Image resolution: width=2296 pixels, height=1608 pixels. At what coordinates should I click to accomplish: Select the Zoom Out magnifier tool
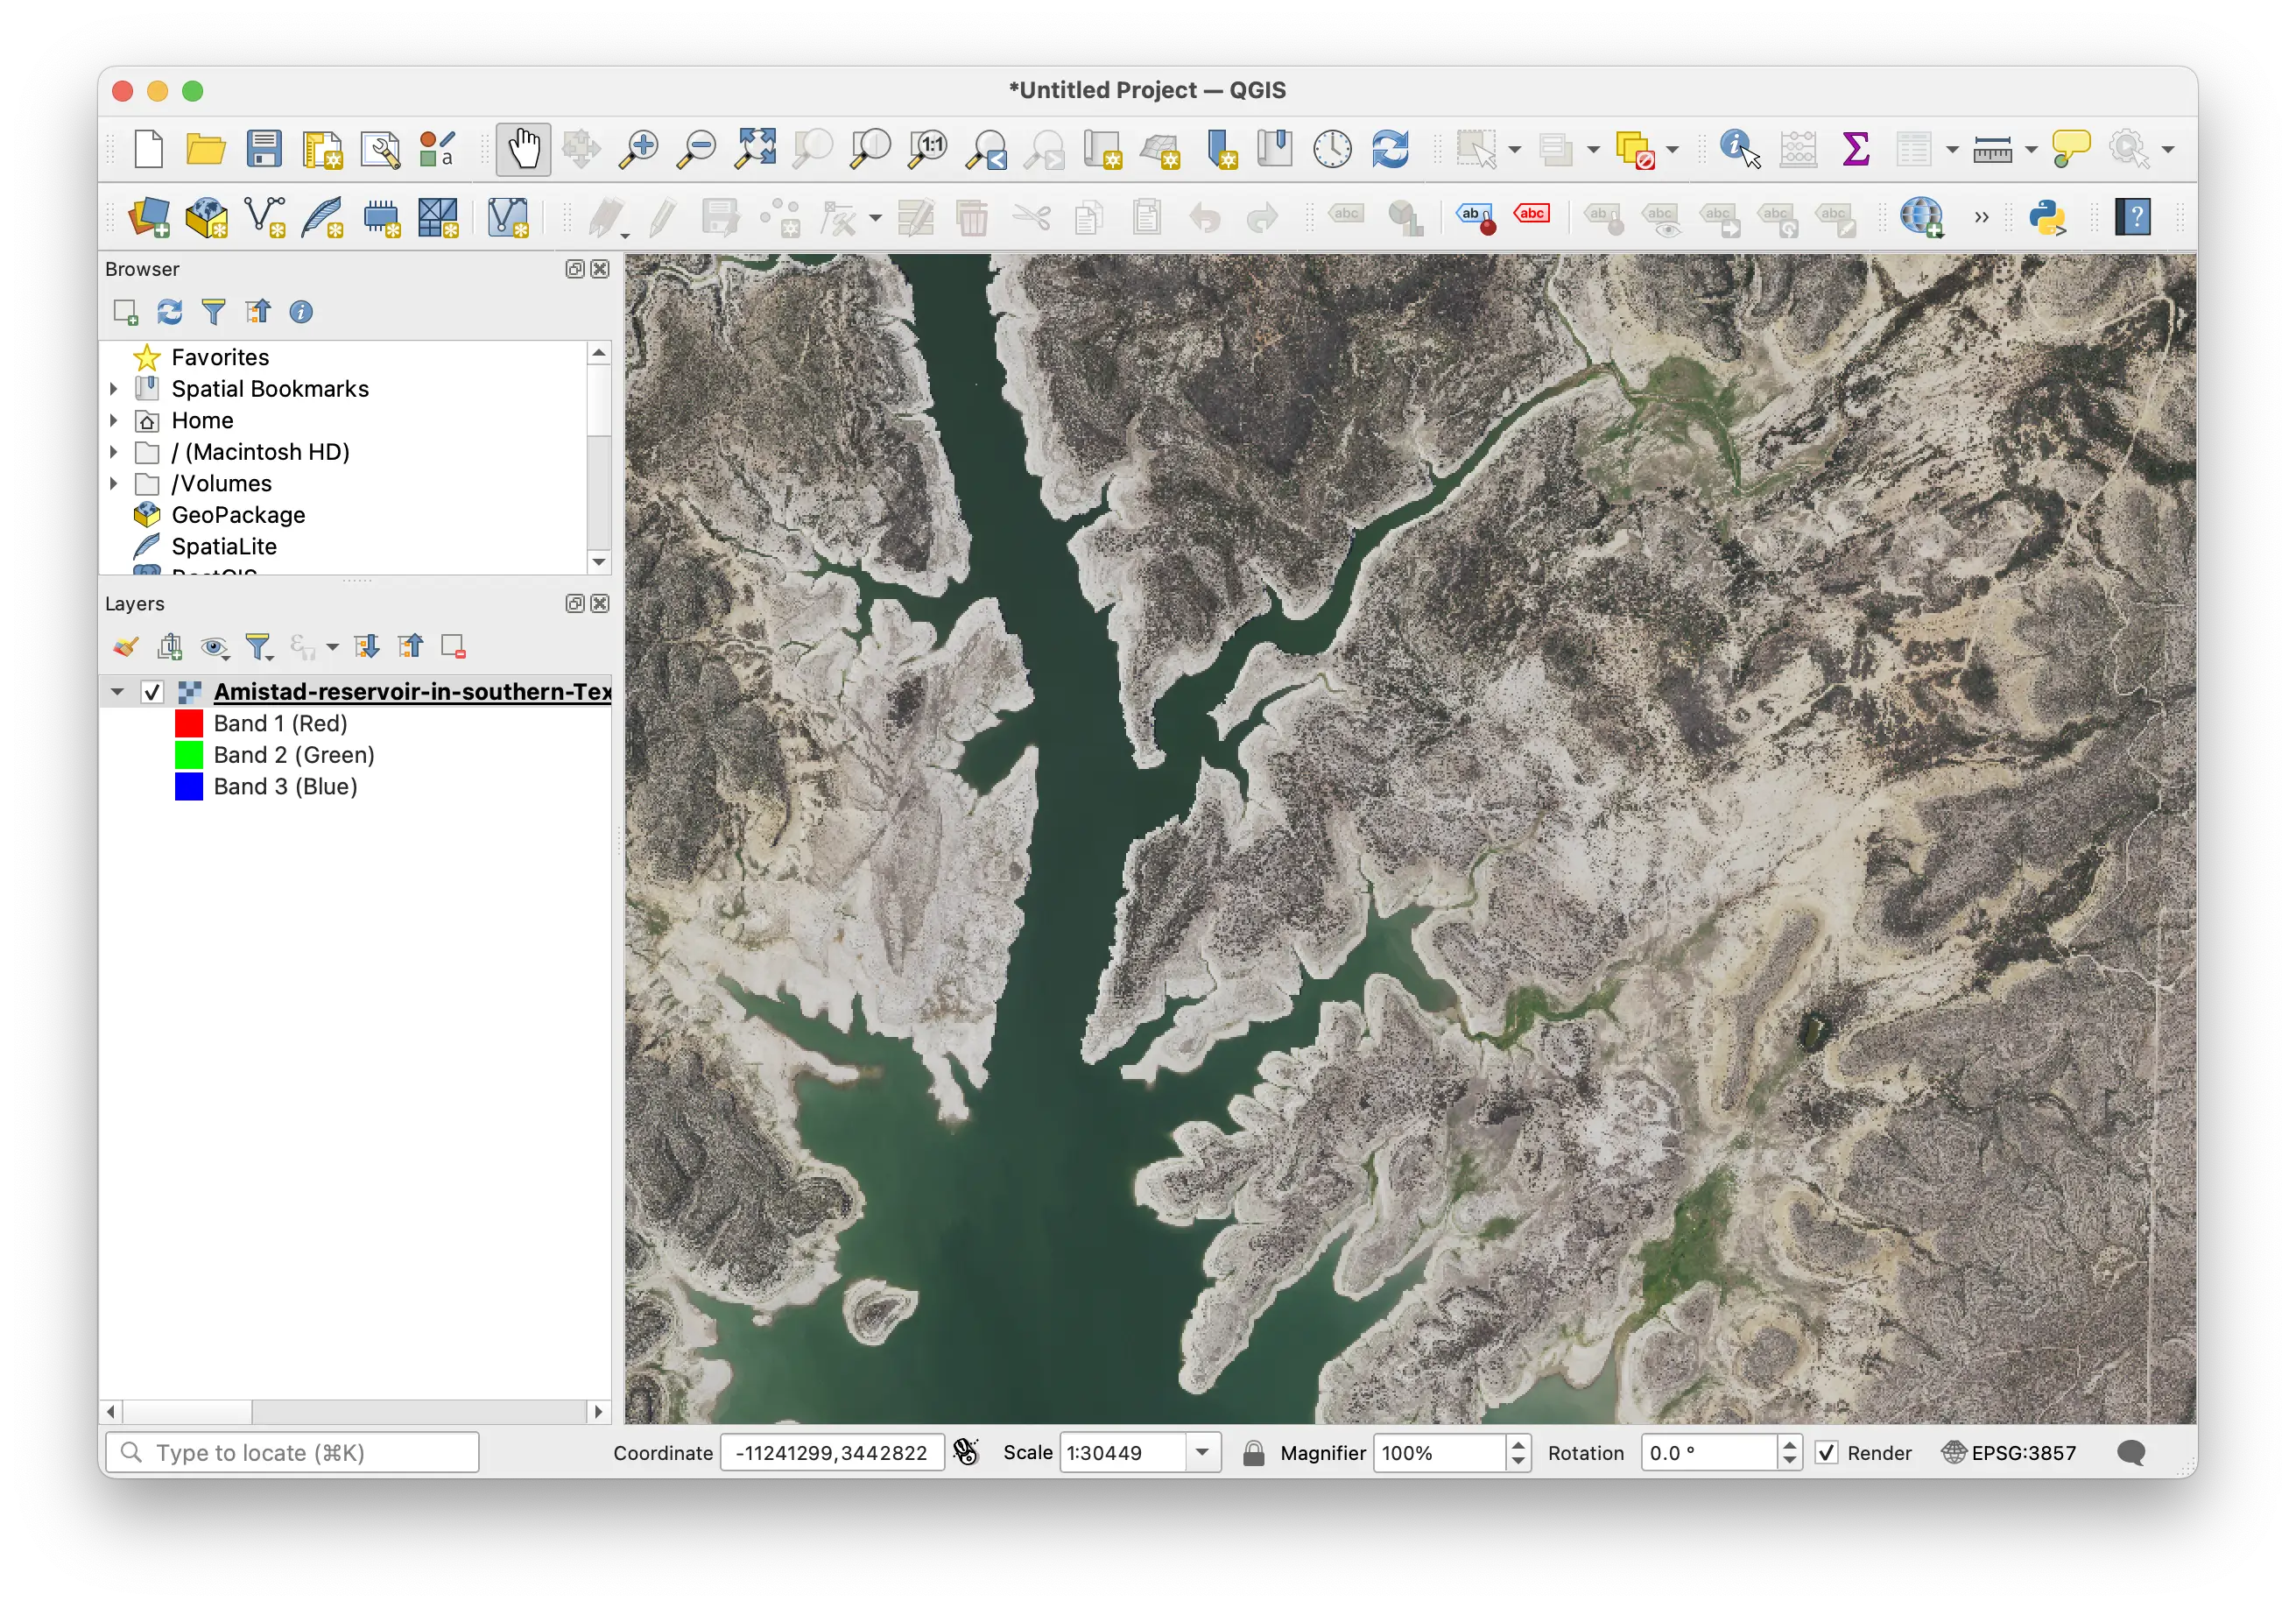696,150
